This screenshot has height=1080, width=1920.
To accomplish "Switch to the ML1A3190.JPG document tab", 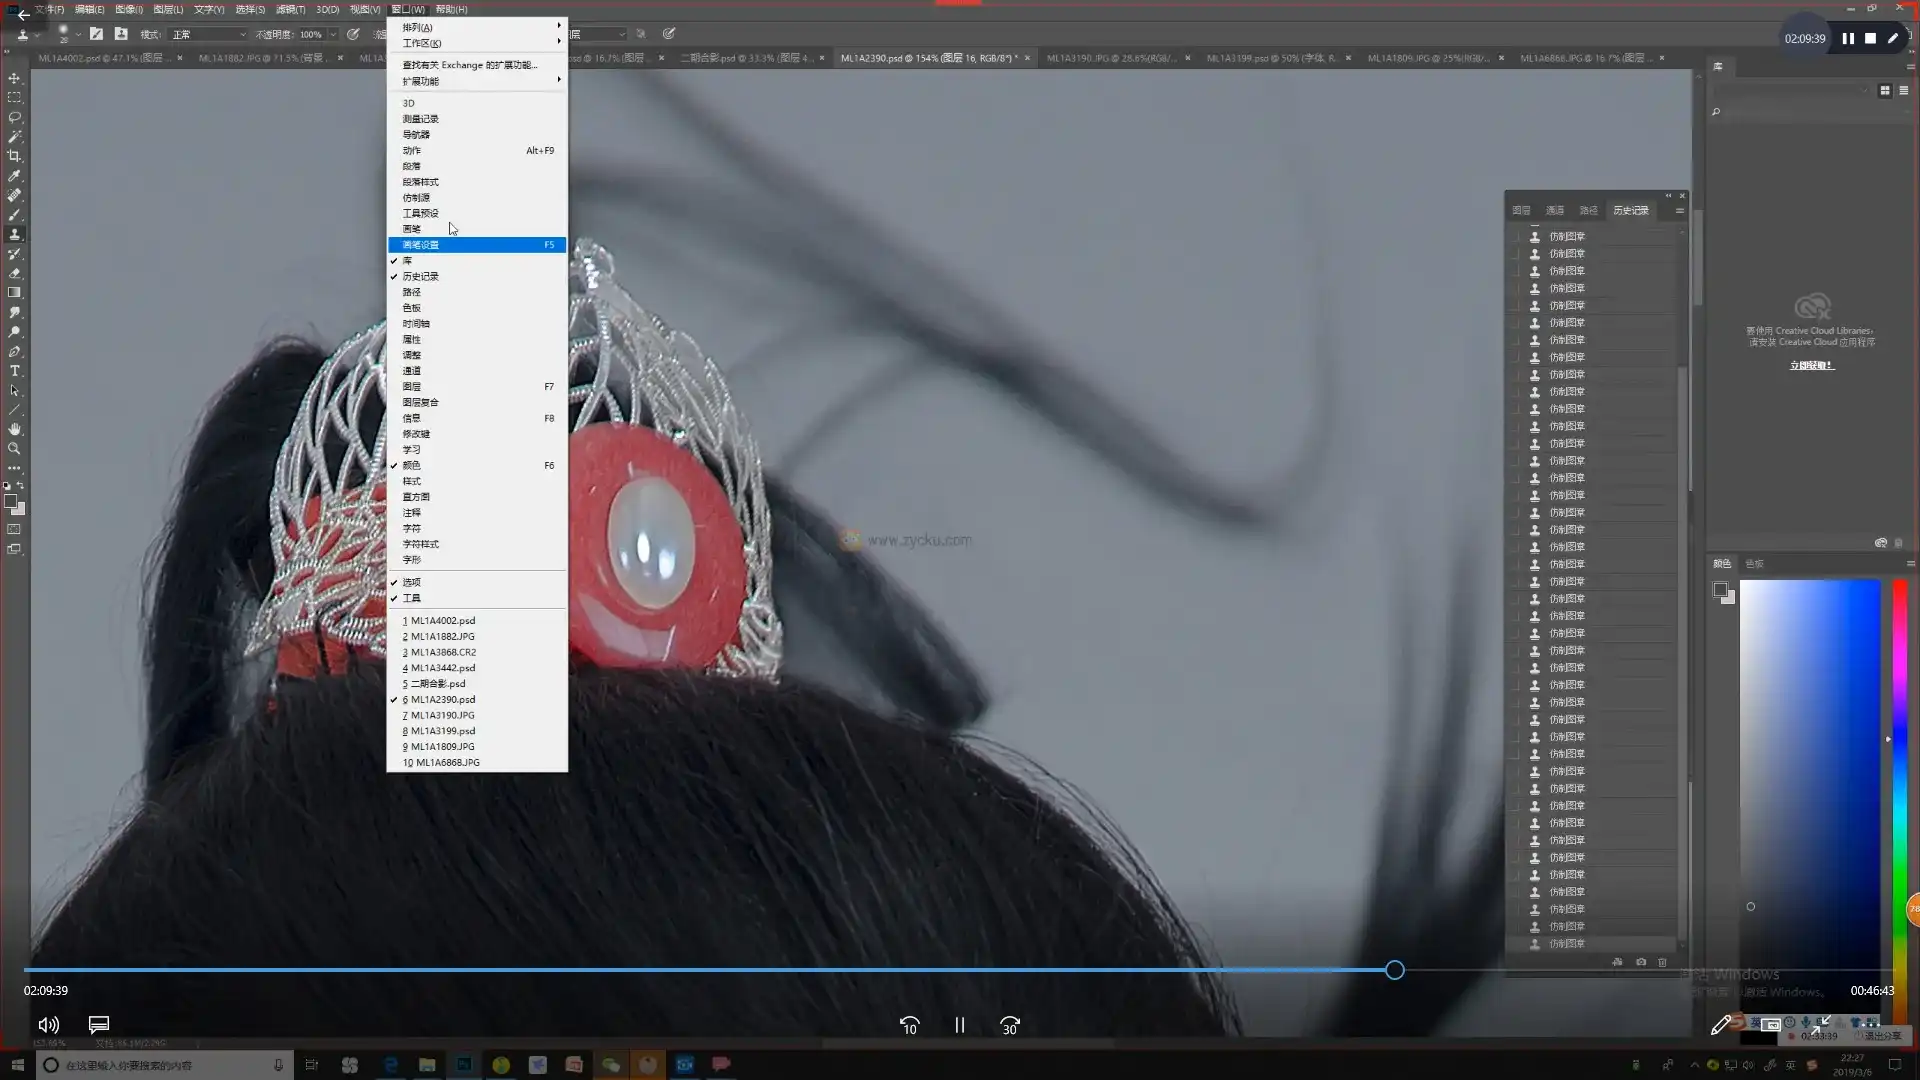I will (x=1110, y=58).
